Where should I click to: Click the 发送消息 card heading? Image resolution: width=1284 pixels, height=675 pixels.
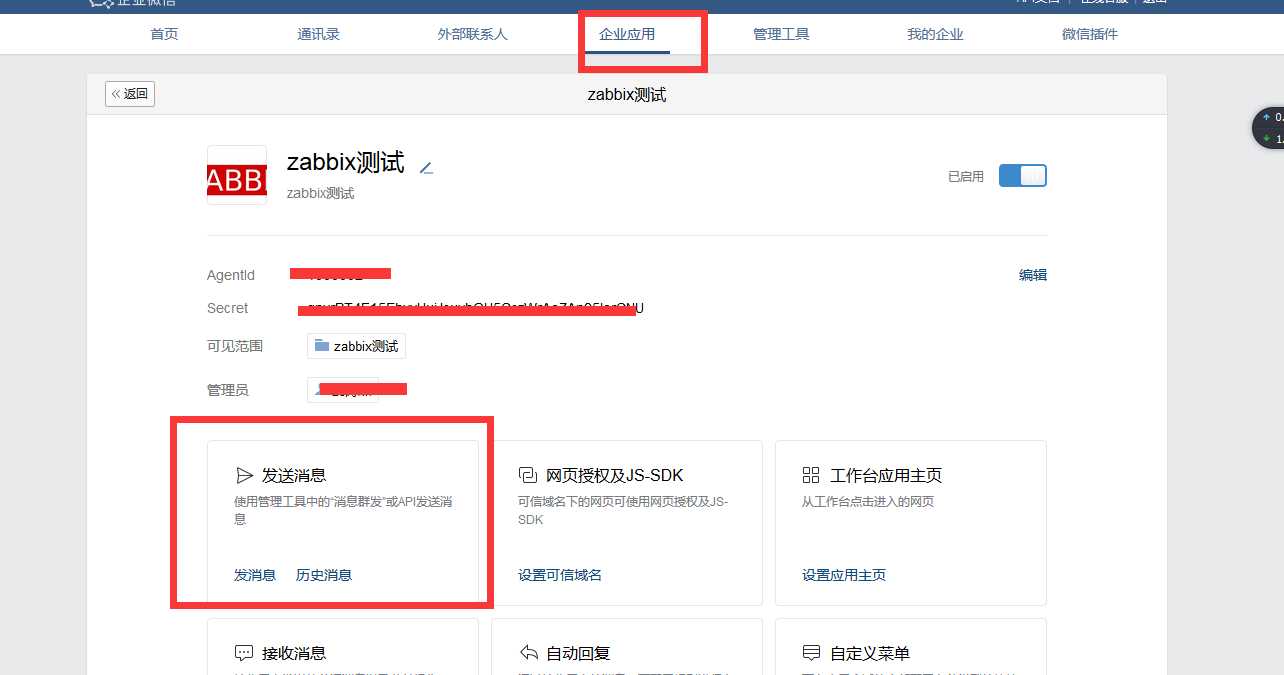[294, 475]
